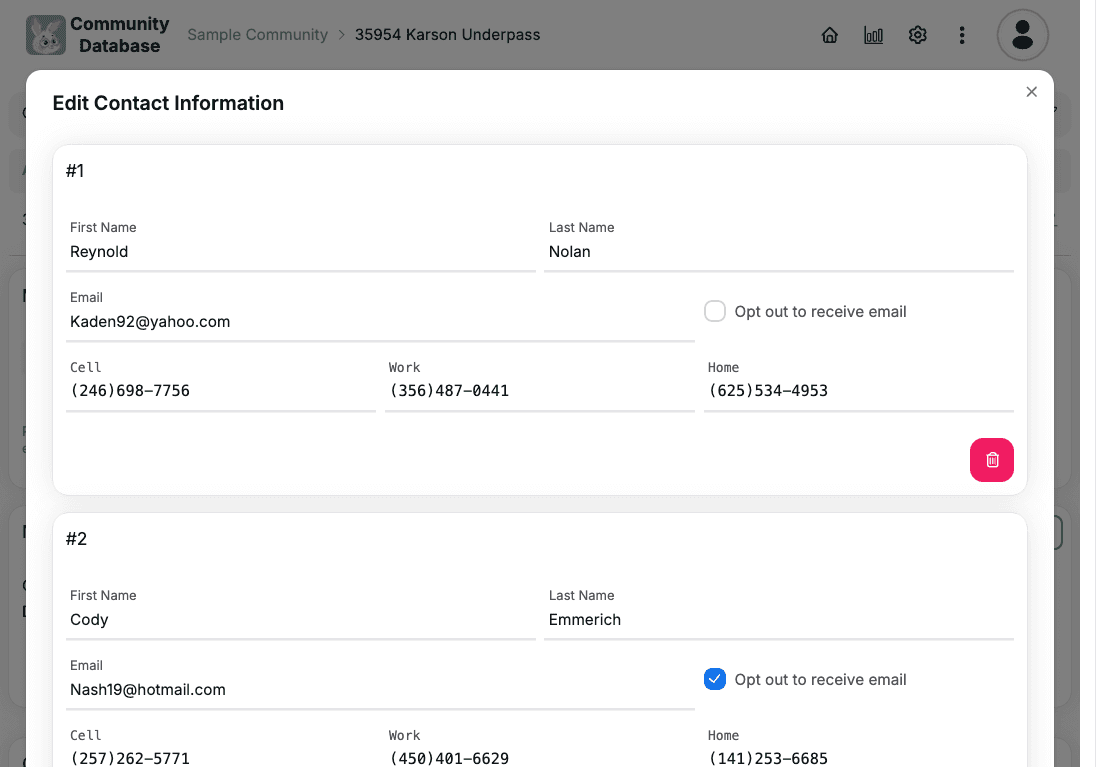Image resolution: width=1096 pixels, height=767 pixels.
Task: Click the Community Database rabbit logo
Action: point(45,35)
